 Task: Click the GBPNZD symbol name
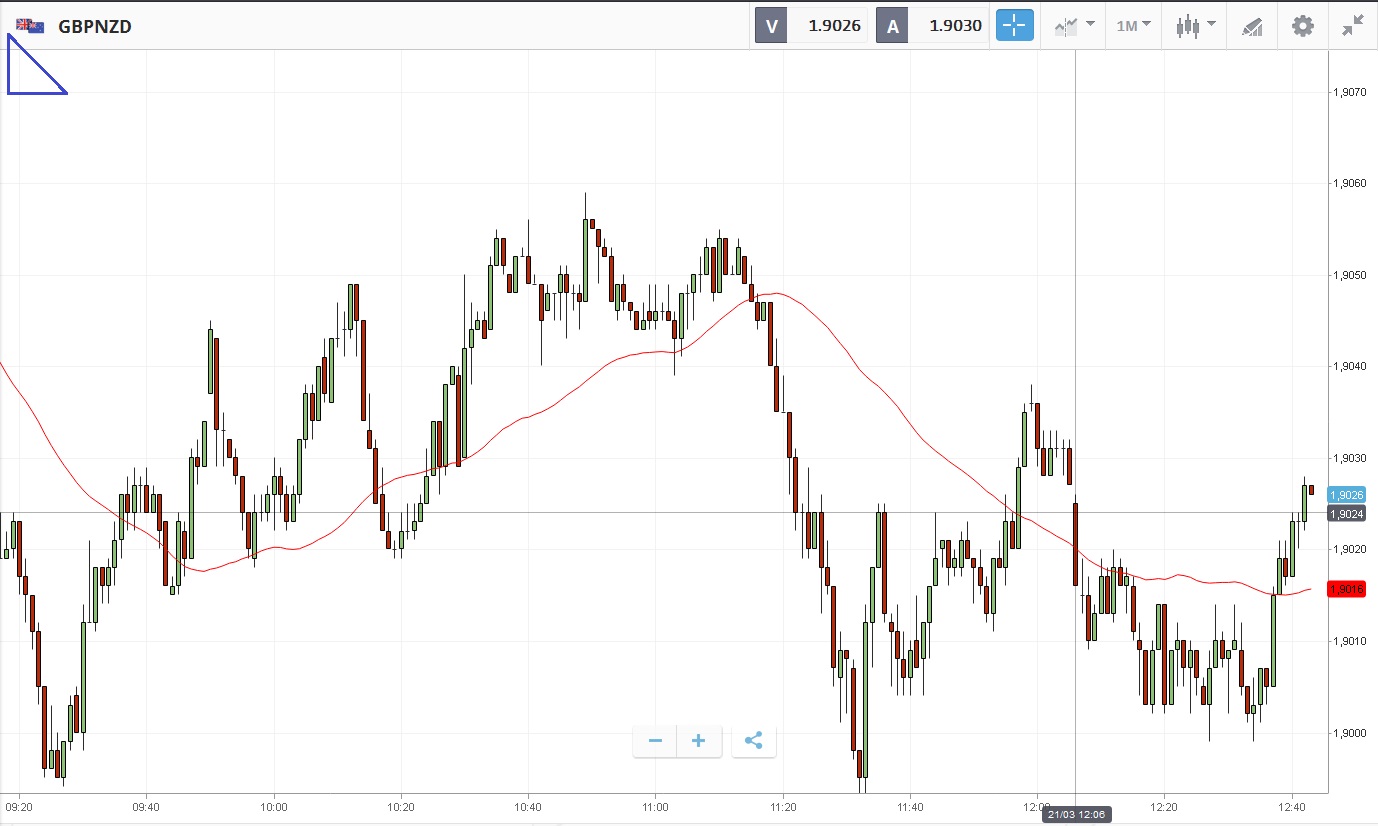(x=95, y=26)
